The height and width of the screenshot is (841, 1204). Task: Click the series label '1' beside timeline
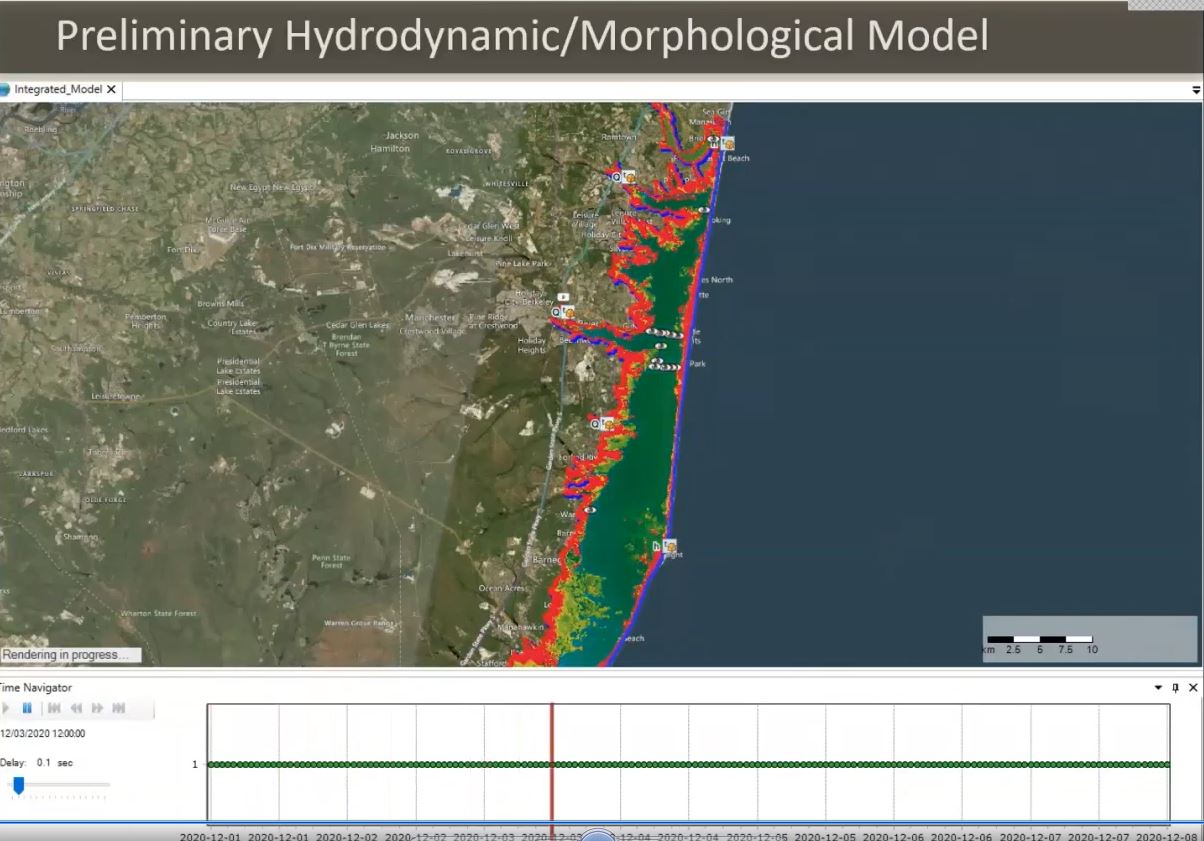pos(195,765)
